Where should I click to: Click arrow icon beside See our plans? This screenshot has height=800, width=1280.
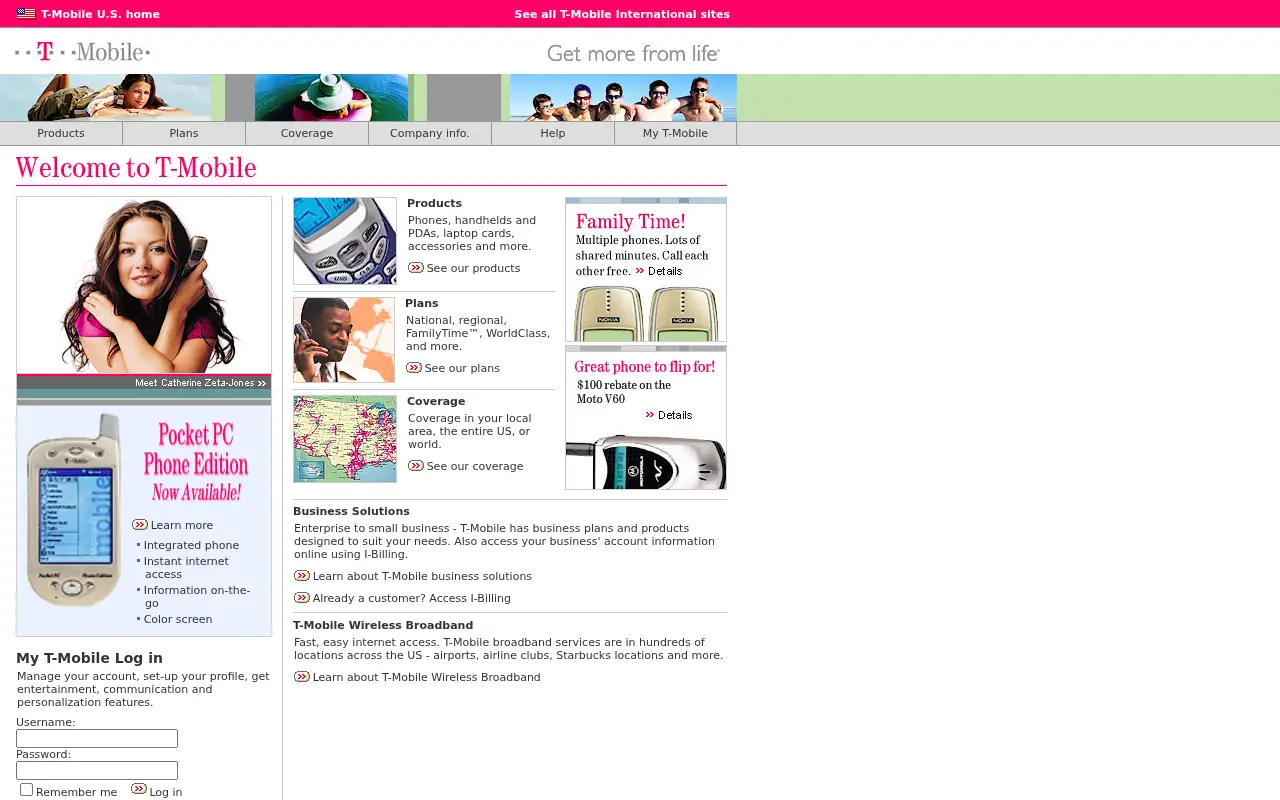tap(414, 368)
